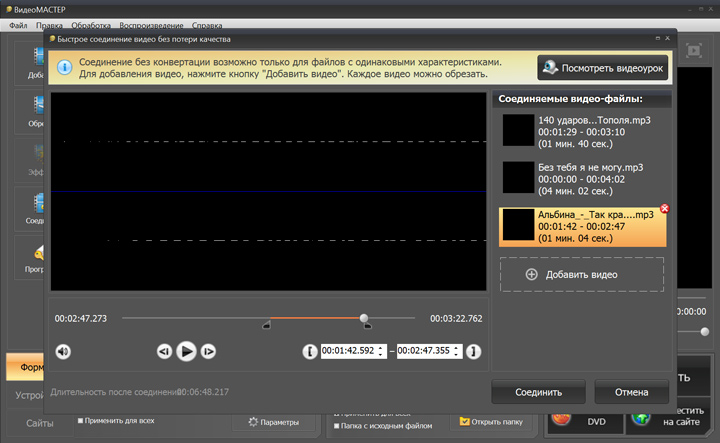Open the Сайты tab in main window

(x=39, y=423)
